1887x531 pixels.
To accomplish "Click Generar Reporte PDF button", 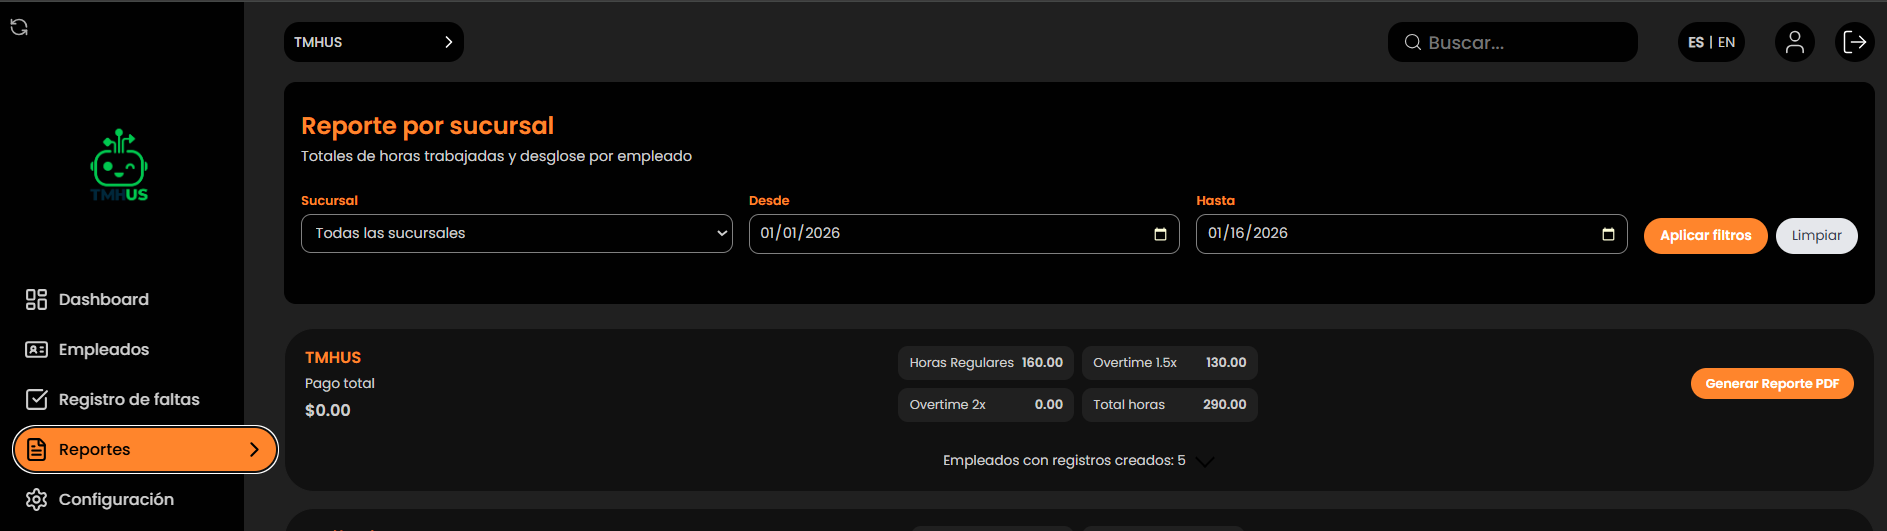I will [x=1771, y=384].
